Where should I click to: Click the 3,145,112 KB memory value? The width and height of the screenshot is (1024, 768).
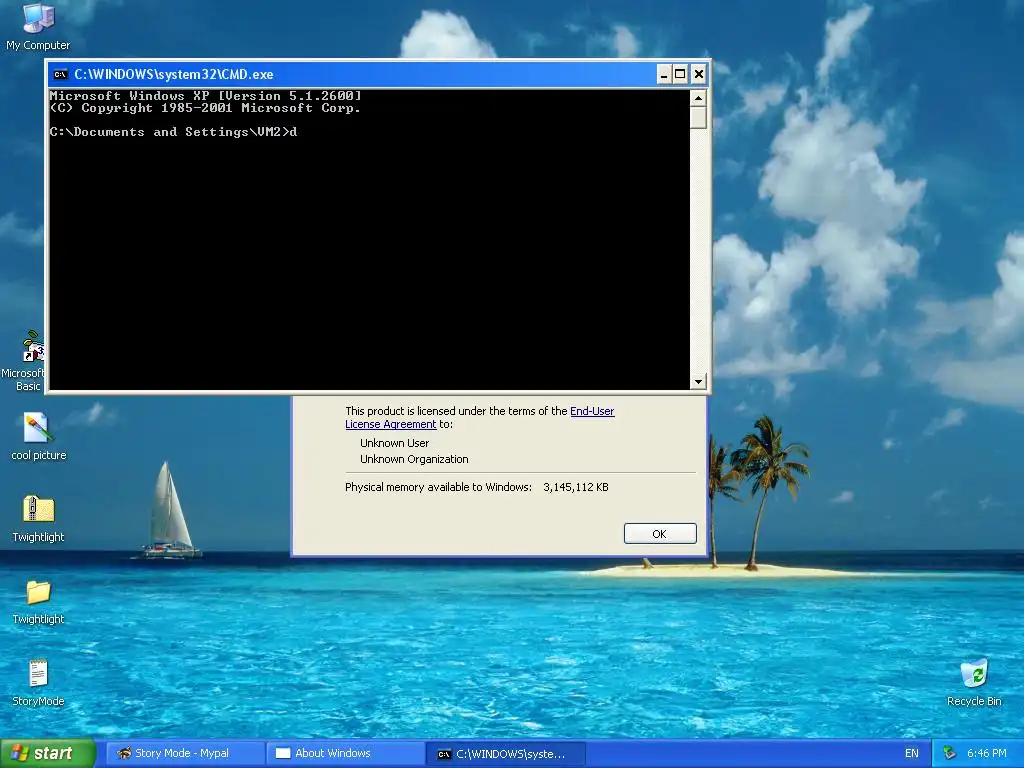click(576, 487)
